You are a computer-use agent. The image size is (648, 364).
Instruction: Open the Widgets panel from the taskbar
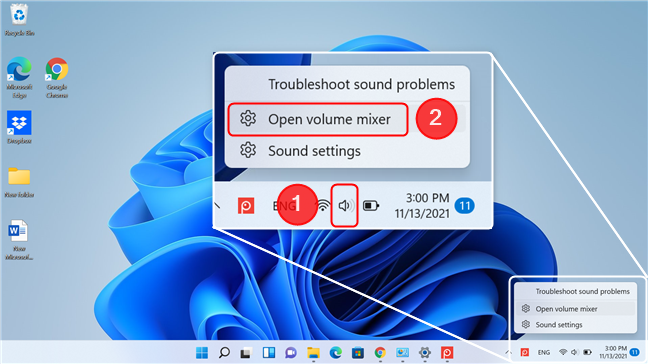click(x=269, y=352)
